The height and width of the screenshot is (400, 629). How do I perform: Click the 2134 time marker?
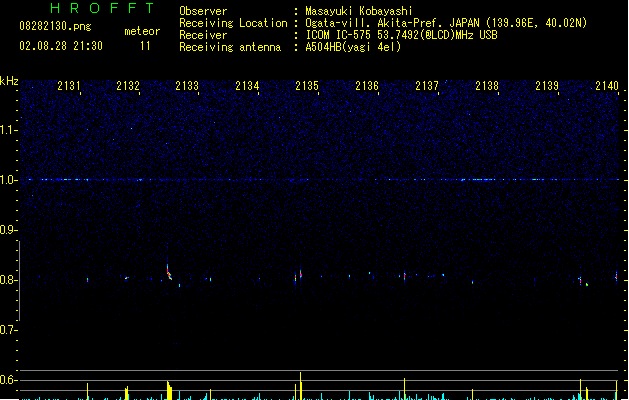point(247,86)
